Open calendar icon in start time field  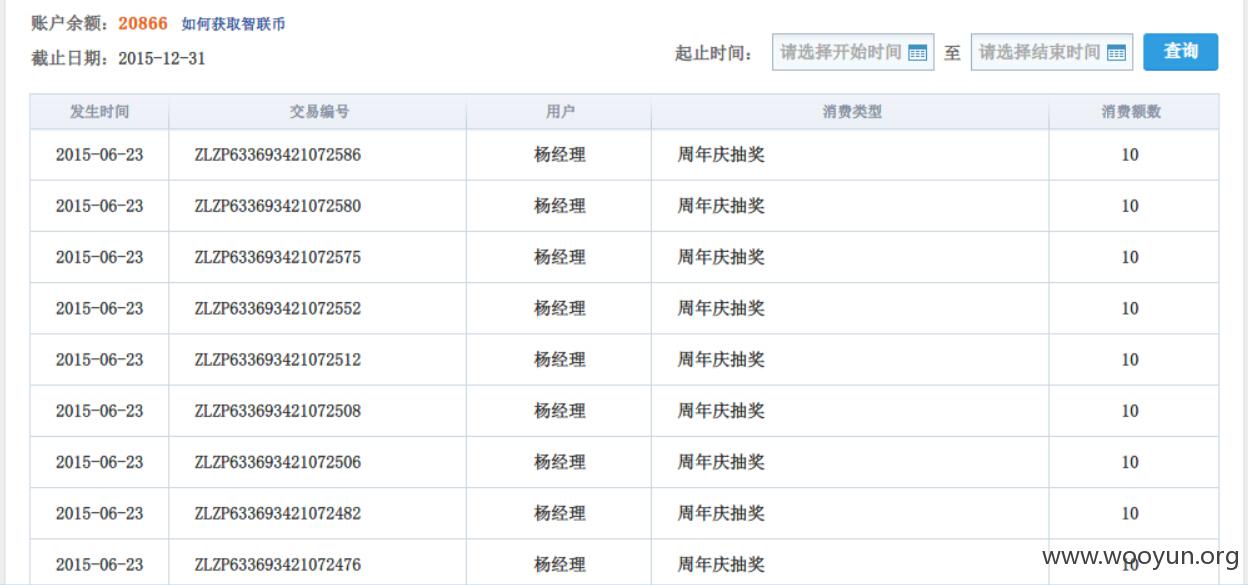click(x=917, y=53)
